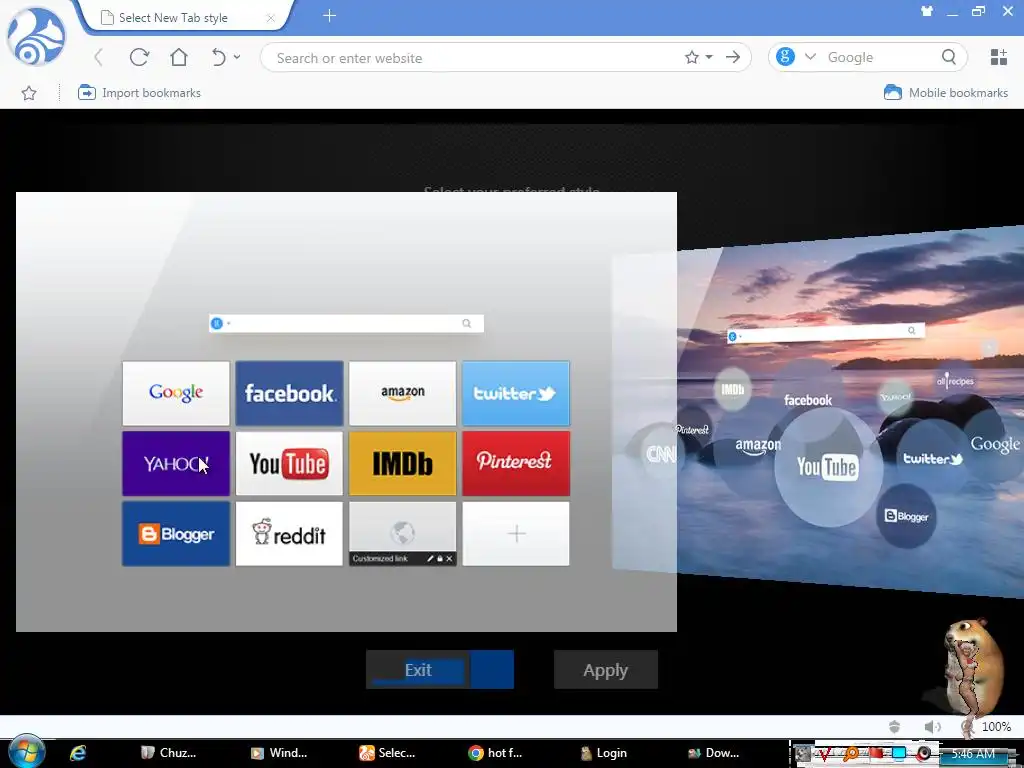Select the Blogger tile in classic preview
This screenshot has height=768, width=1024.
(176, 534)
